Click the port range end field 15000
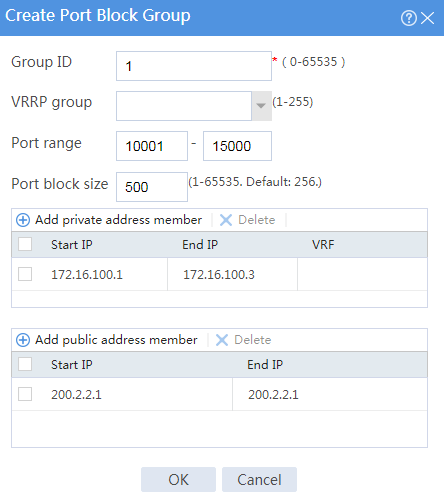 (237, 146)
